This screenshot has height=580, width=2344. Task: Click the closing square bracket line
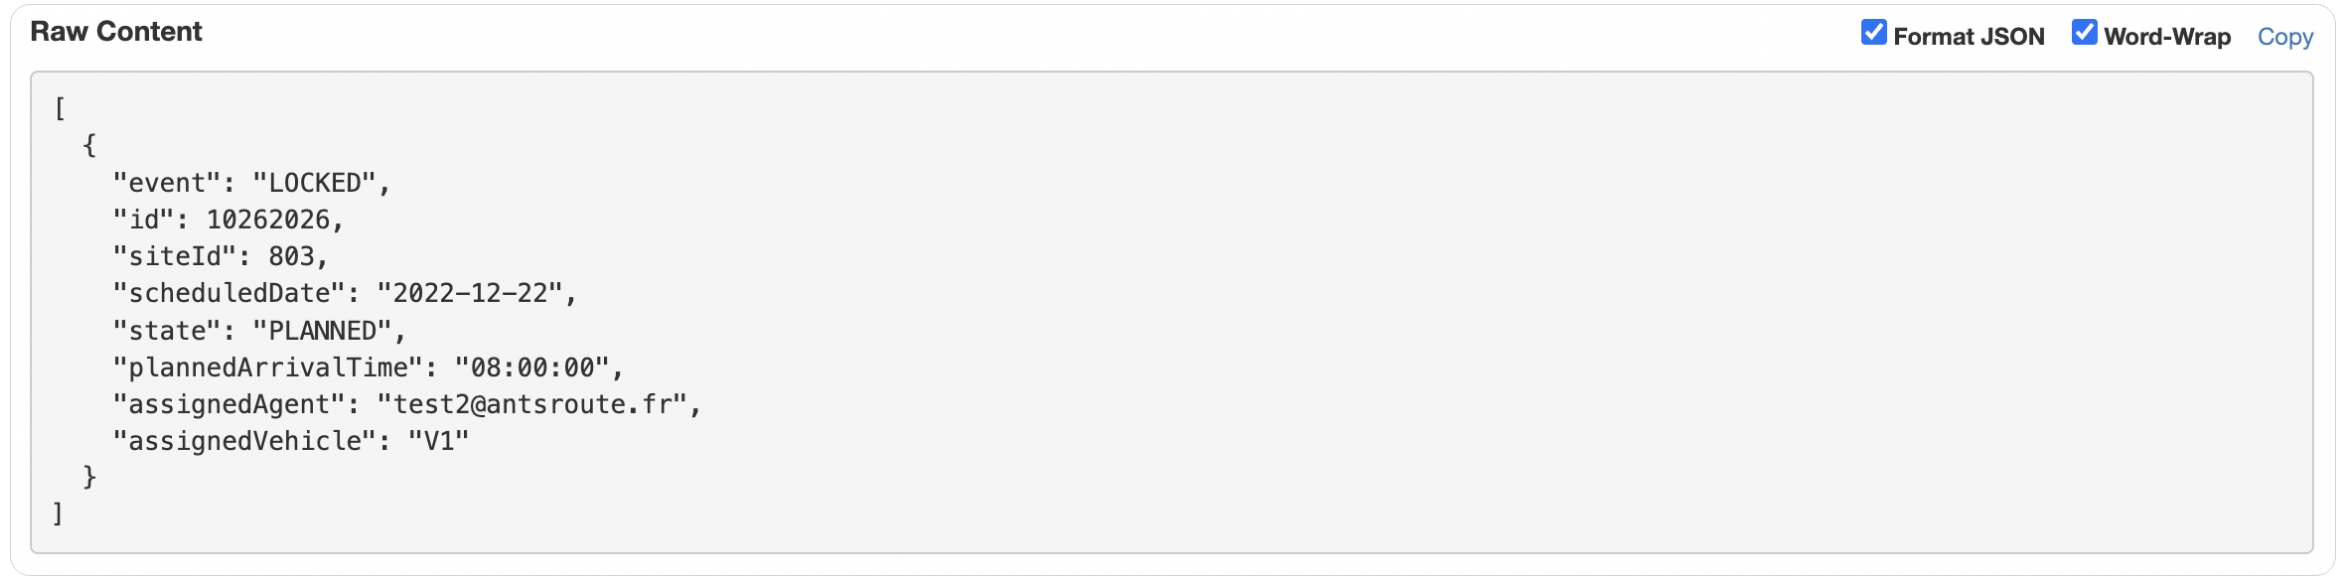click(58, 514)
